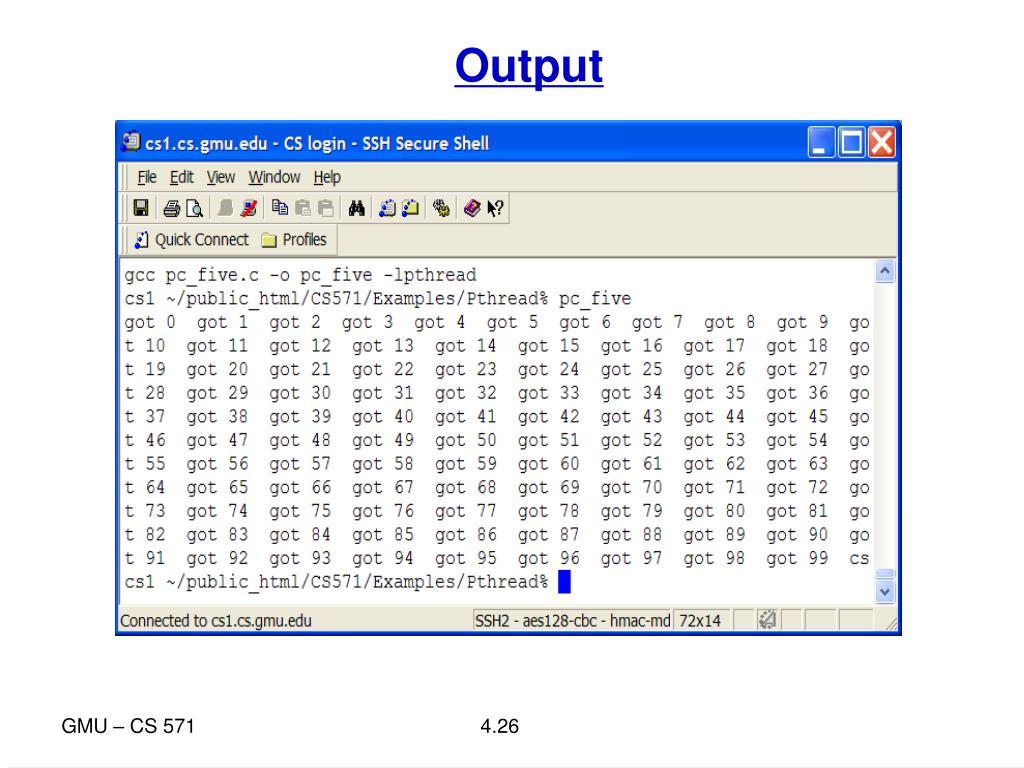
Task: Click the 'got 27' output text
Action: pos(797,369)
